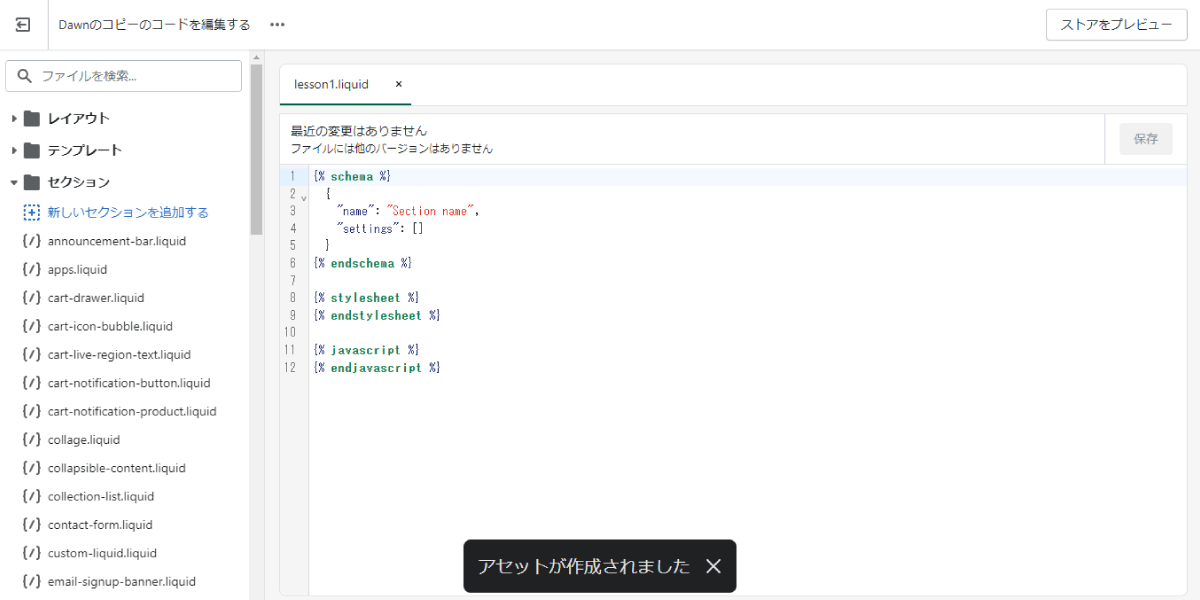Click line number 10 in the gutter
Viewport: 1200px width, 600px height.
click(x=290, y=332)
